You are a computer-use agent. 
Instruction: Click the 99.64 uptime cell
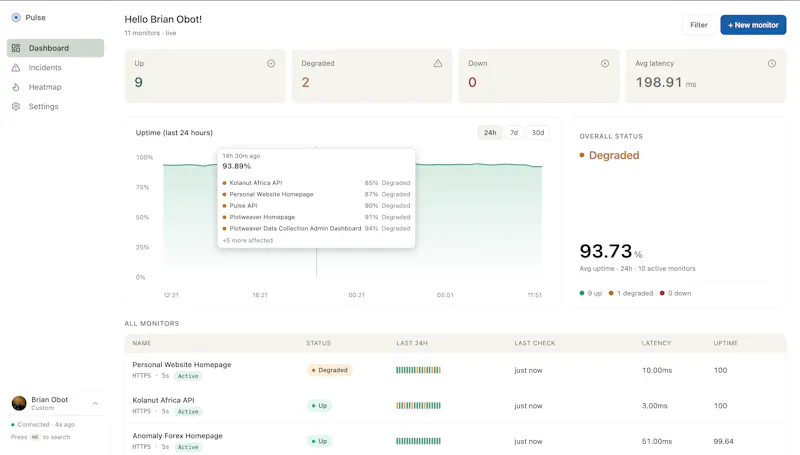click(x=723, y=441)
